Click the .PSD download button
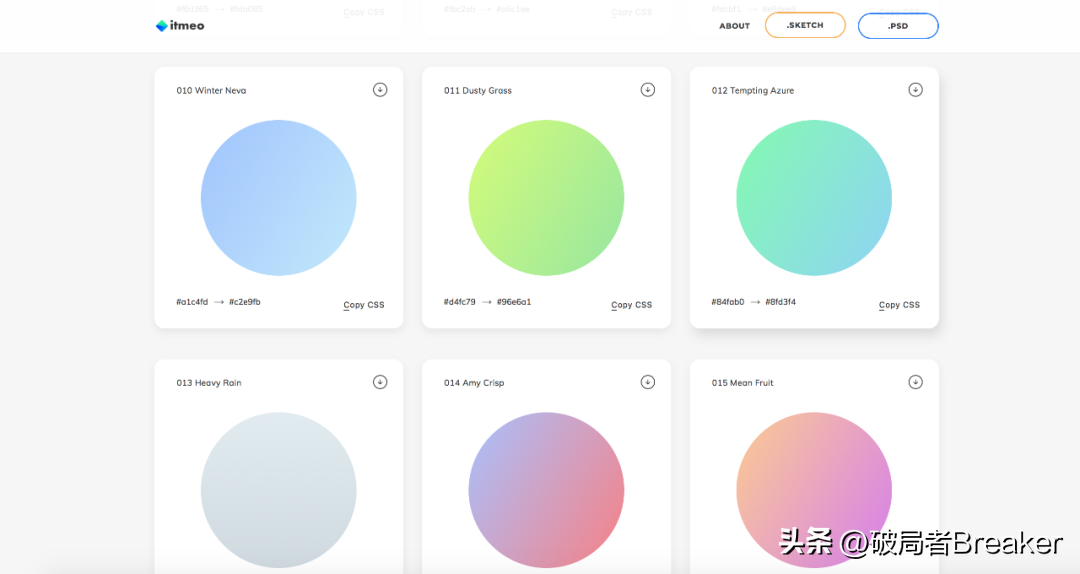The image size is (1080, 574). click(897, 26)
